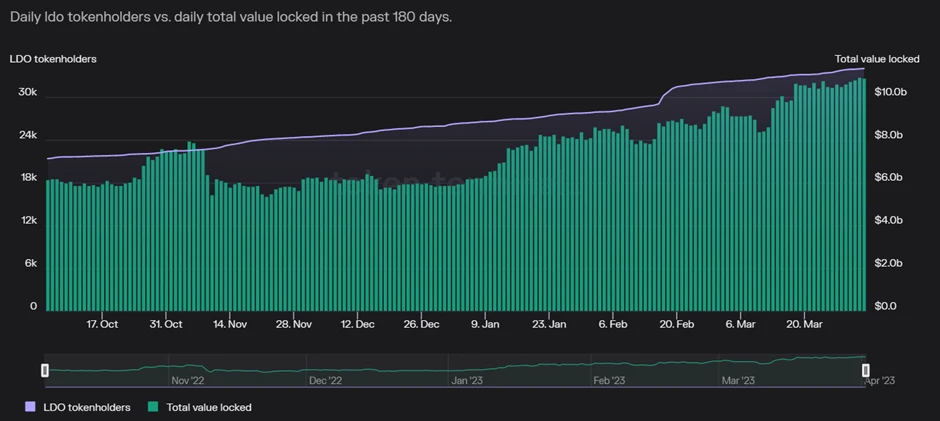The height and width of the screenshot is (421, 940).
Task: Select Jan '23 on the range navigator
Action: coord(467,381)
